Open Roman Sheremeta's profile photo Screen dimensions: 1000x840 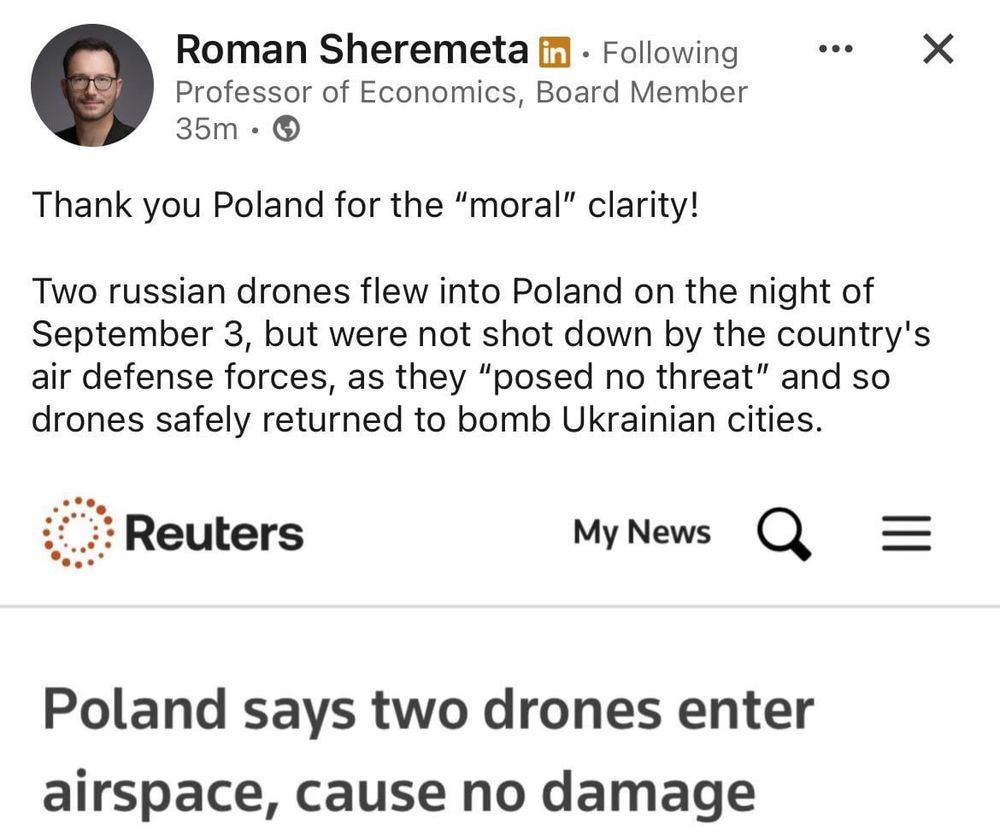92,86
